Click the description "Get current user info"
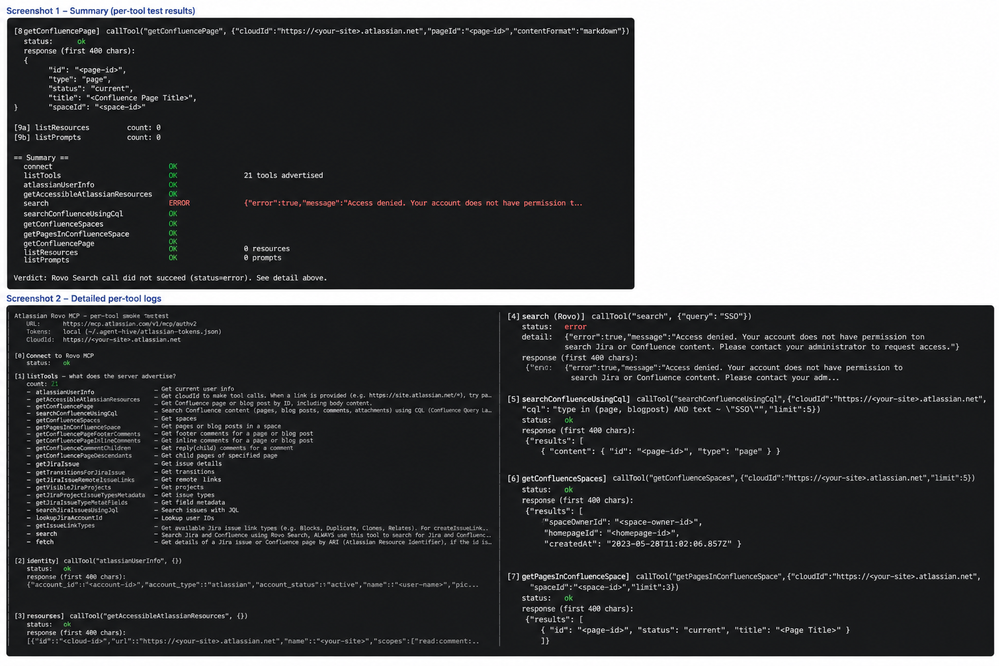 point(197,388)
